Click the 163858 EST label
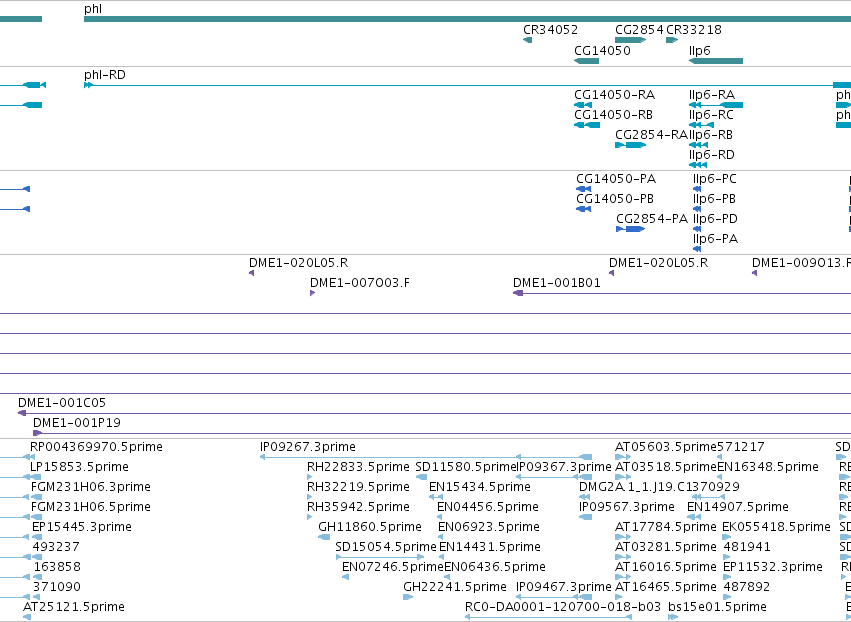Viewport: 851px width, 622px height. pyautogui.click(x=57, y=567)
